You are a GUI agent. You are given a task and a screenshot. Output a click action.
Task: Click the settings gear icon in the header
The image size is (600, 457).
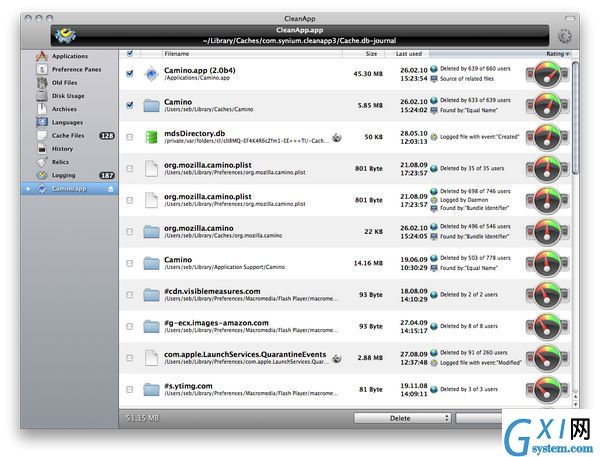tap(564, 36)
